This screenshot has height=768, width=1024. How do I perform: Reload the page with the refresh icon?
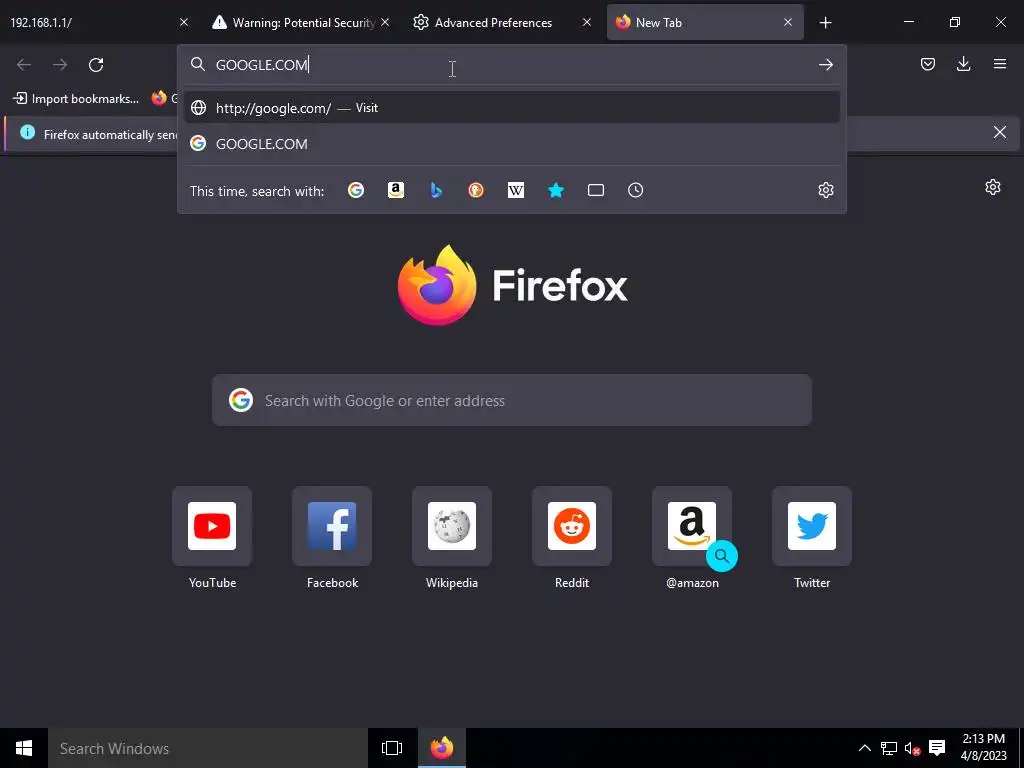coord(96,65)
